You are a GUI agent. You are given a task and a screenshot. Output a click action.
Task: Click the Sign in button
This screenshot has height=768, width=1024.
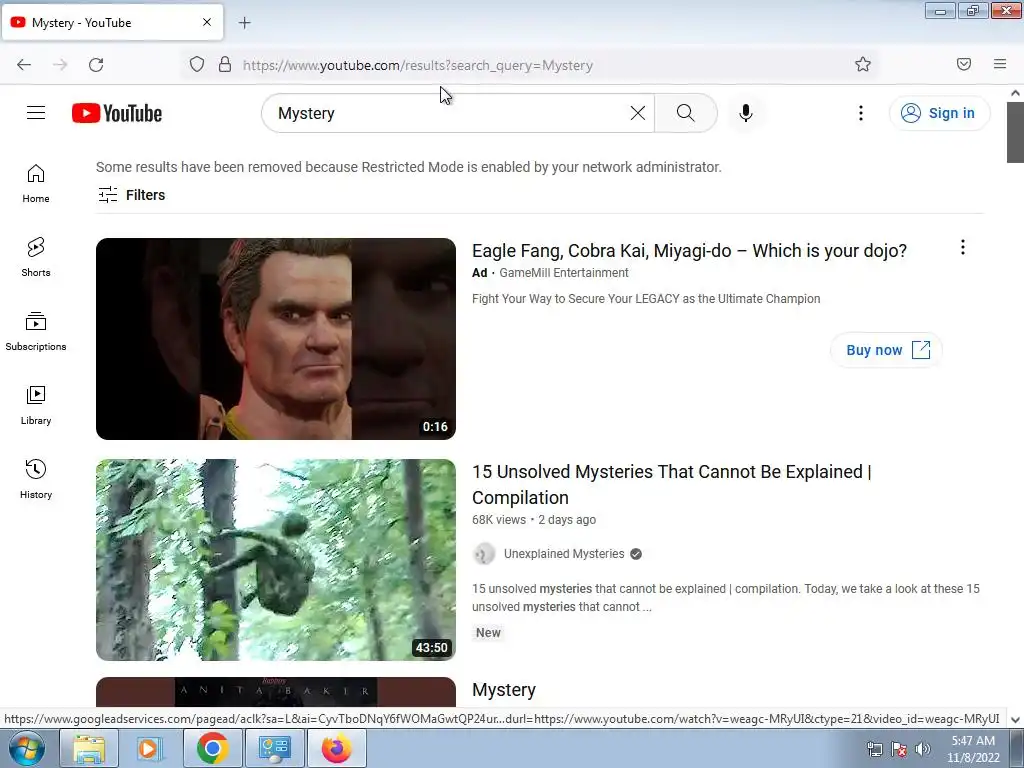pyautogui.click(x=939, y=113)
